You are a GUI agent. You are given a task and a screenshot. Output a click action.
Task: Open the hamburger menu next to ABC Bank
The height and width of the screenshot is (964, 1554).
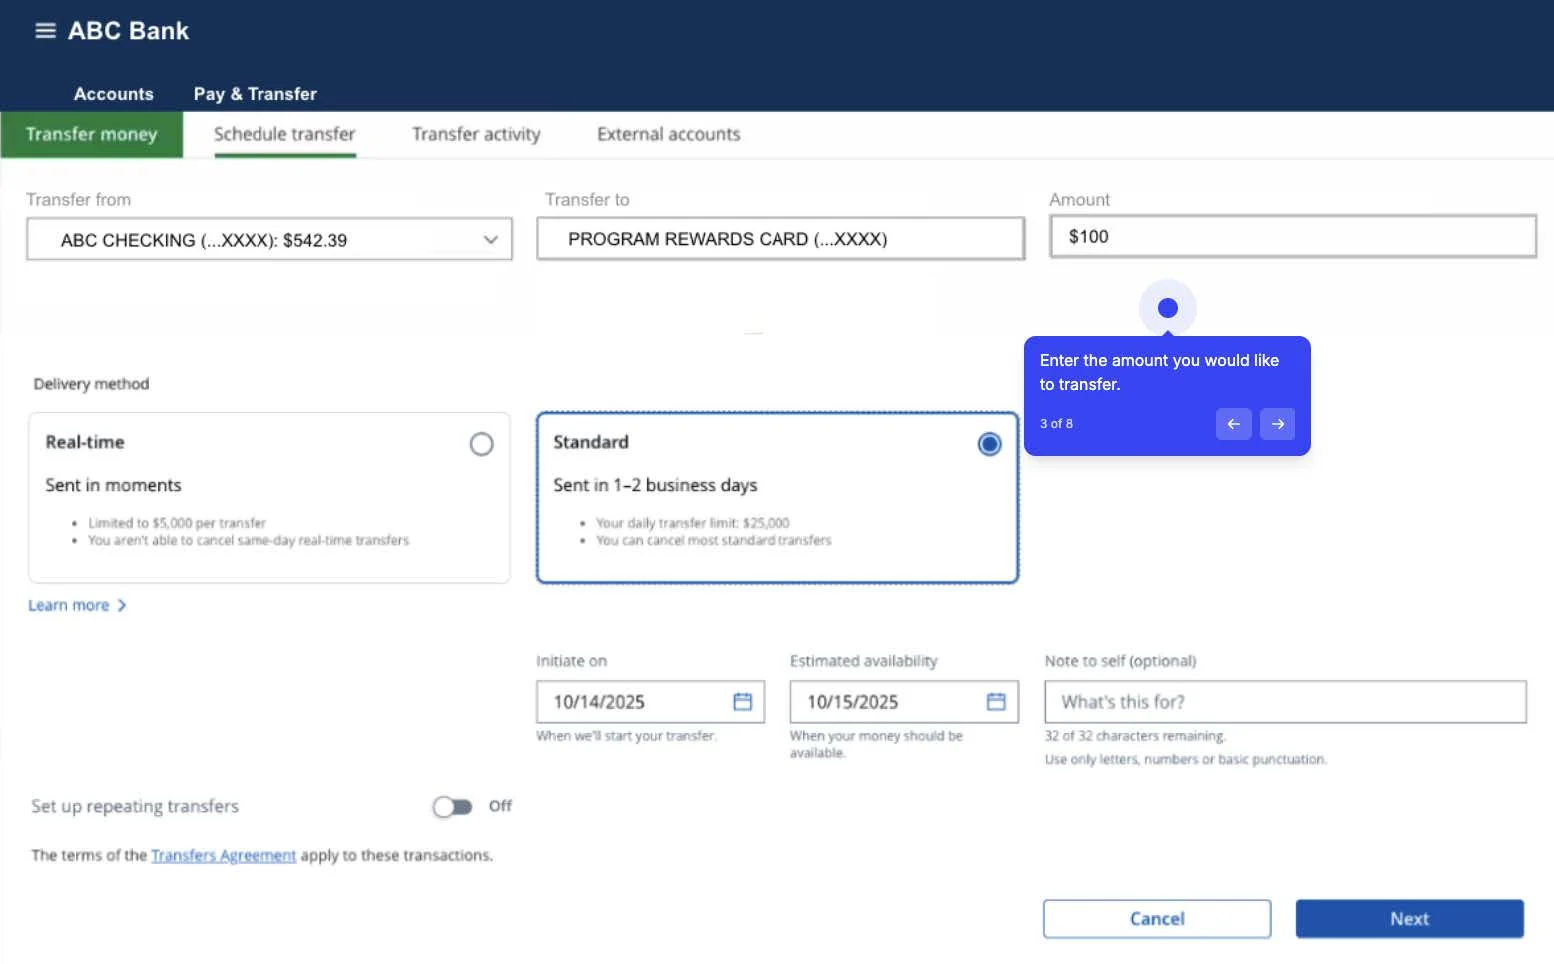pyautogui.click(x=45, y=31)
